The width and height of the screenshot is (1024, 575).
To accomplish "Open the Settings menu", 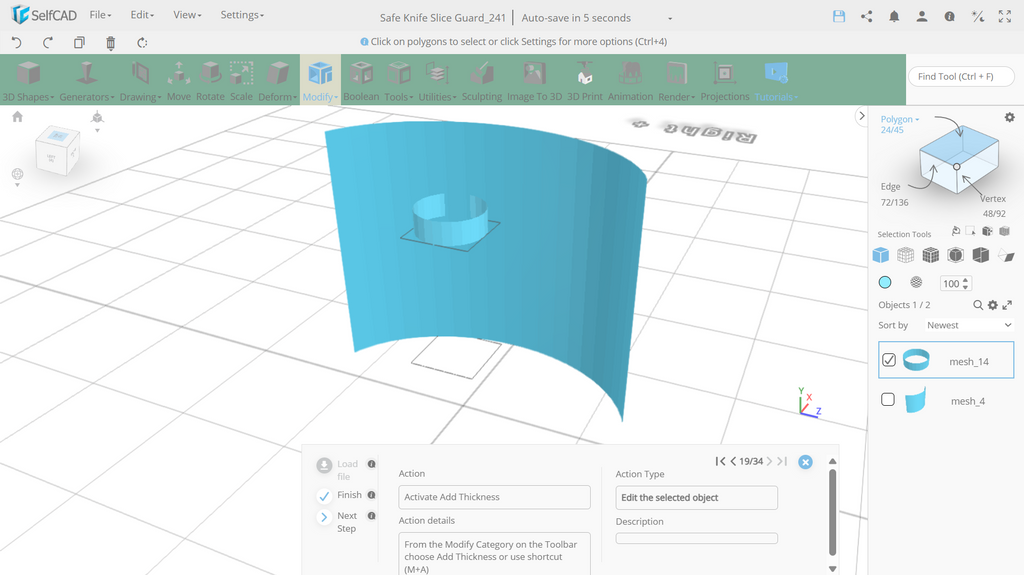I will point(242,14).
